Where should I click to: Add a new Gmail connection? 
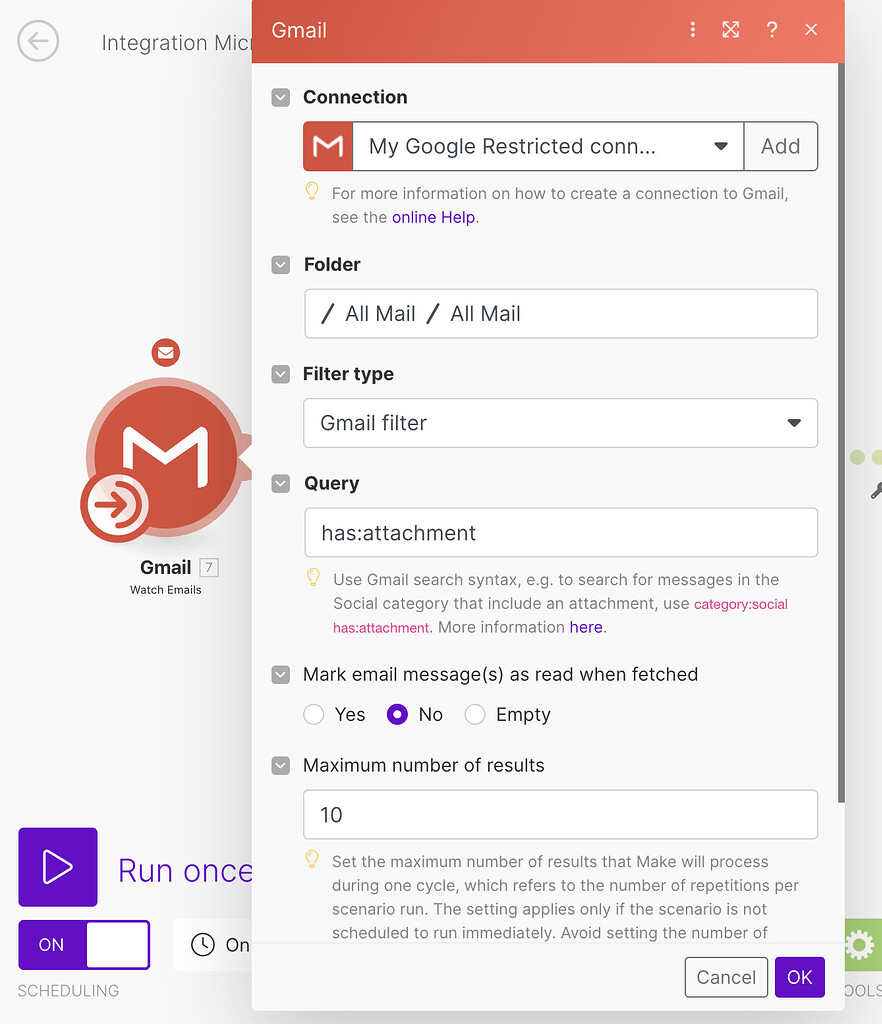781,146
